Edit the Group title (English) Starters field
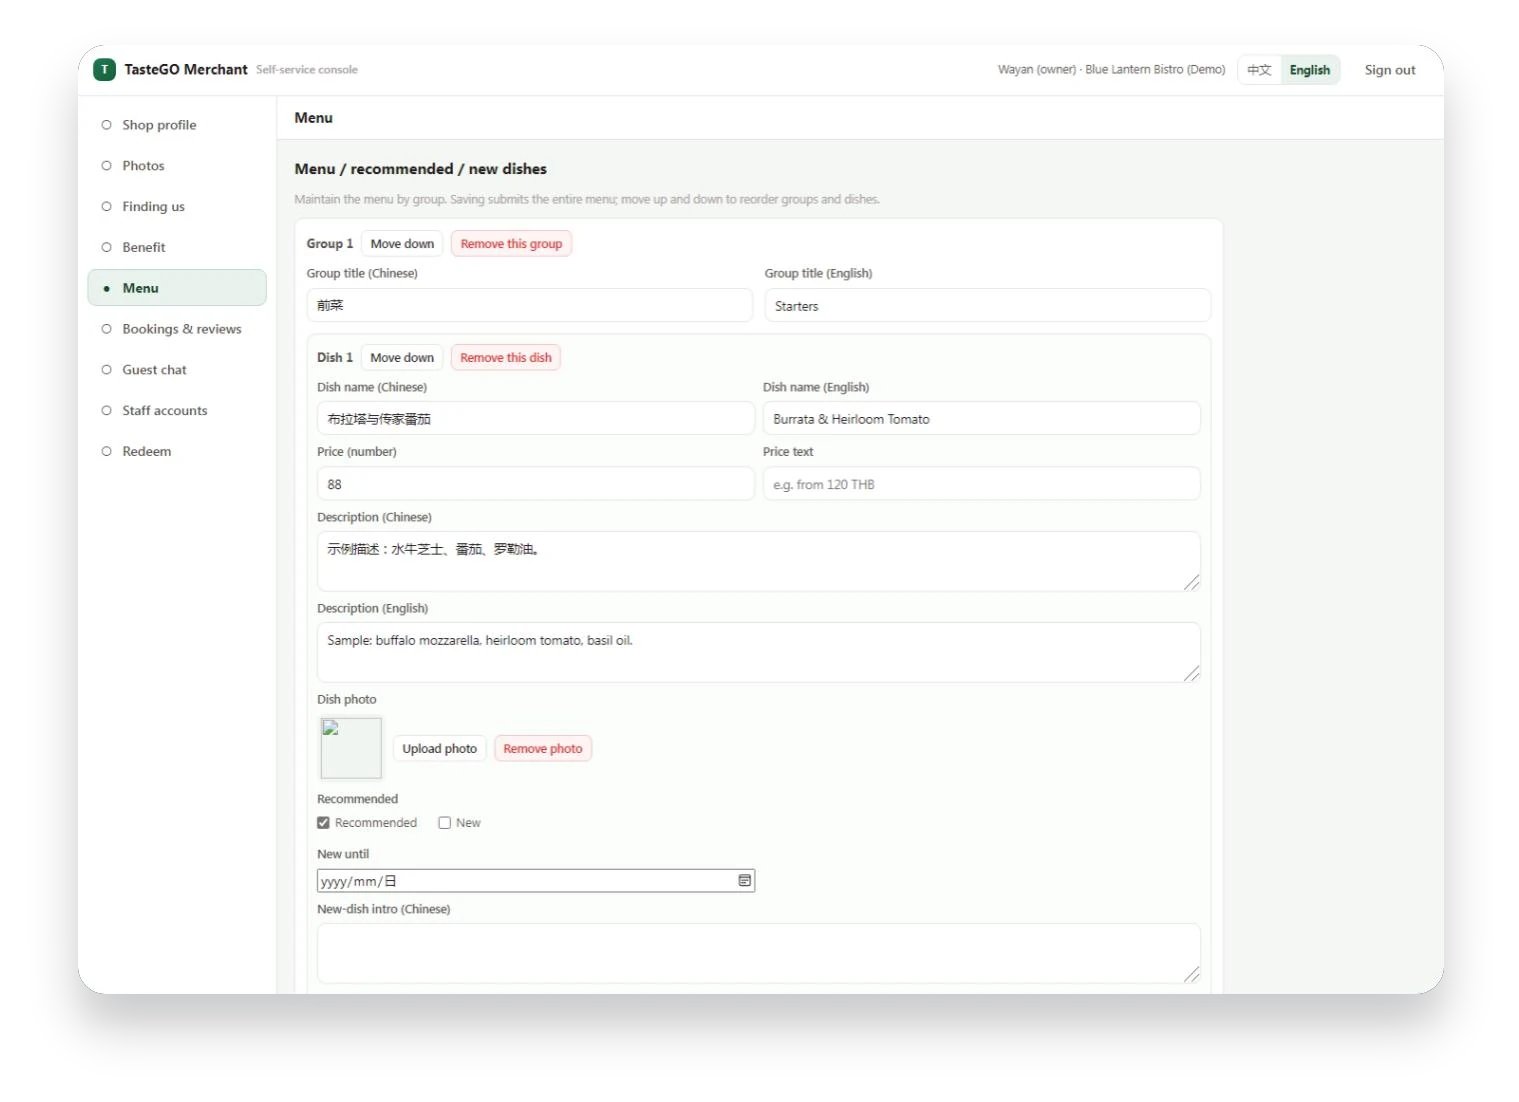 (x=987, y=305)
